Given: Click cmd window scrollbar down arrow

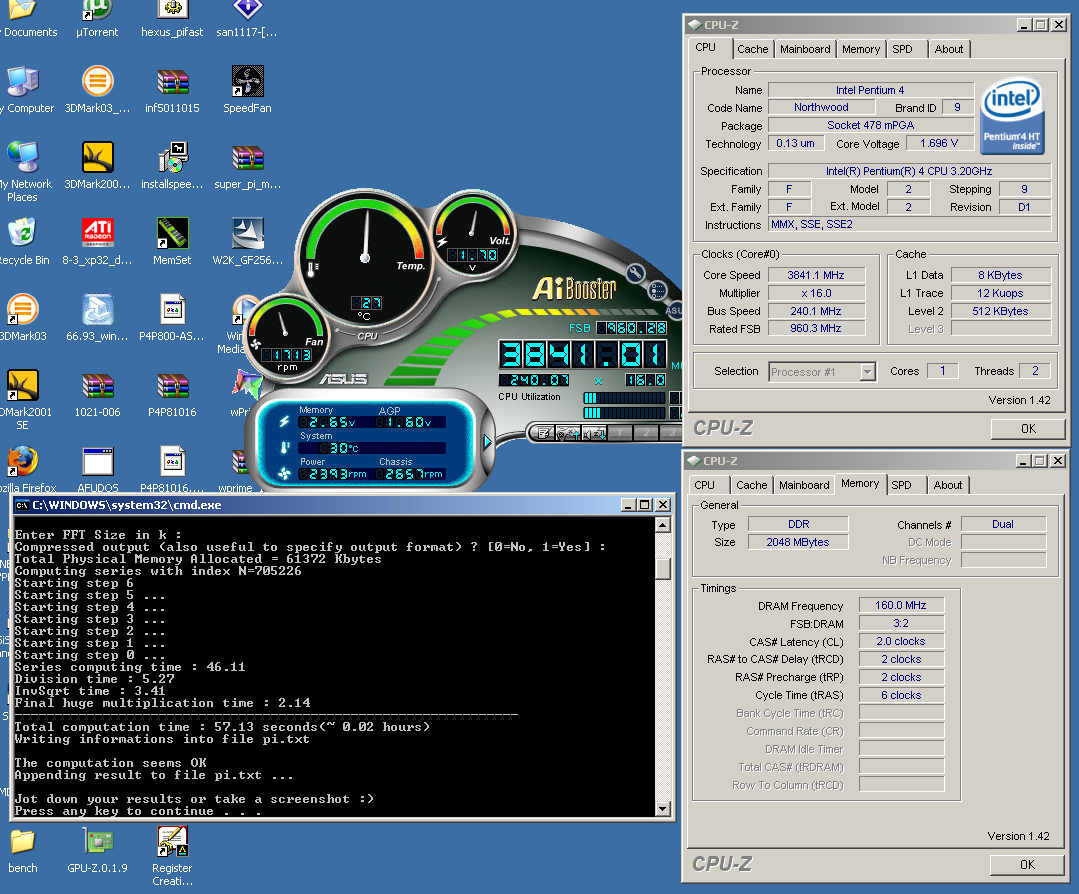Looking at the screenshot, I should 663,809.
